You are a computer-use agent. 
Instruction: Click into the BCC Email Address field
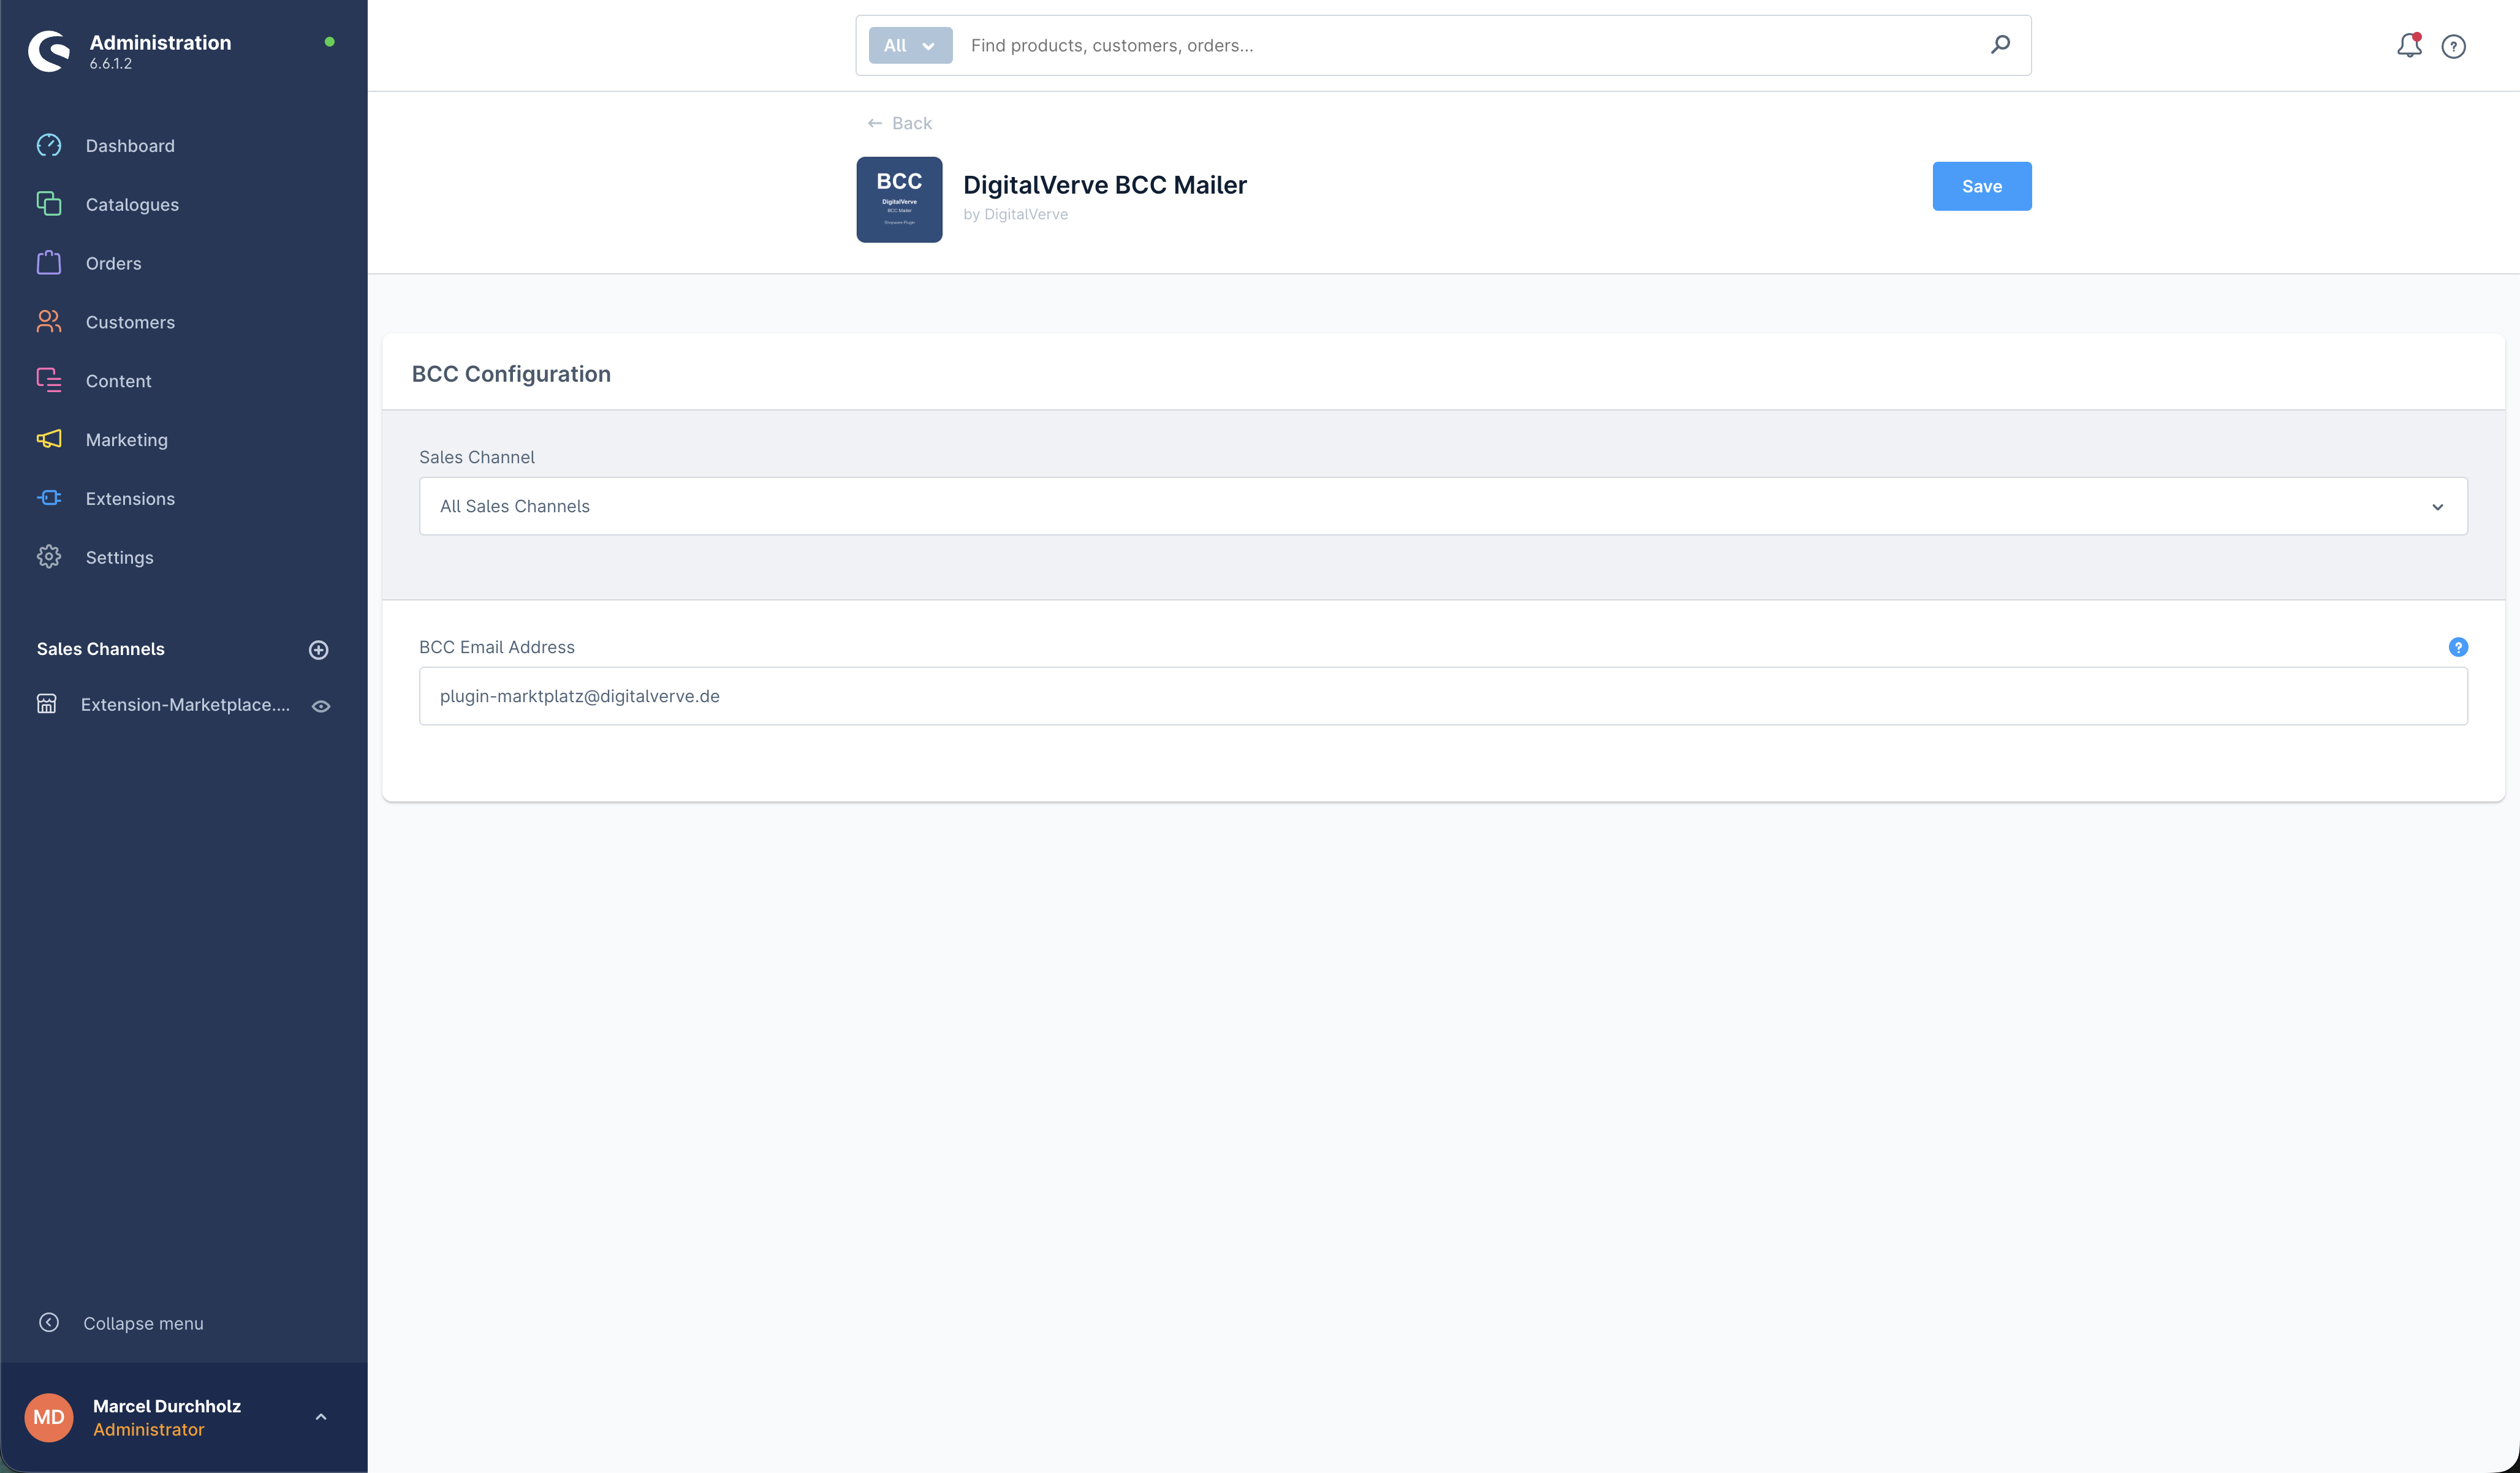1443,696
